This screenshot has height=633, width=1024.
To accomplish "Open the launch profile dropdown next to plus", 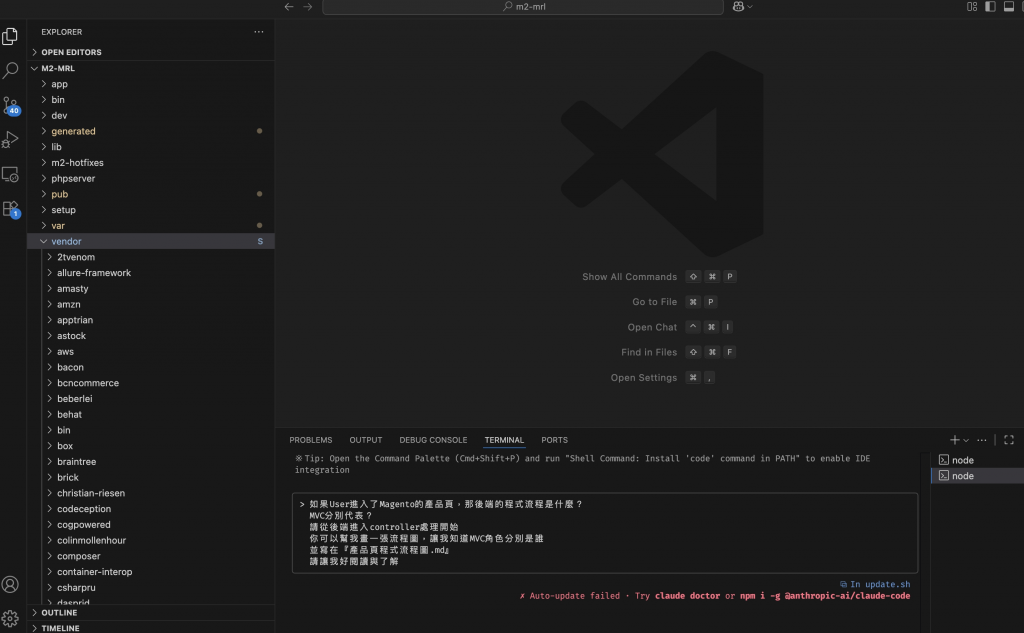I will tap(966, 440).
